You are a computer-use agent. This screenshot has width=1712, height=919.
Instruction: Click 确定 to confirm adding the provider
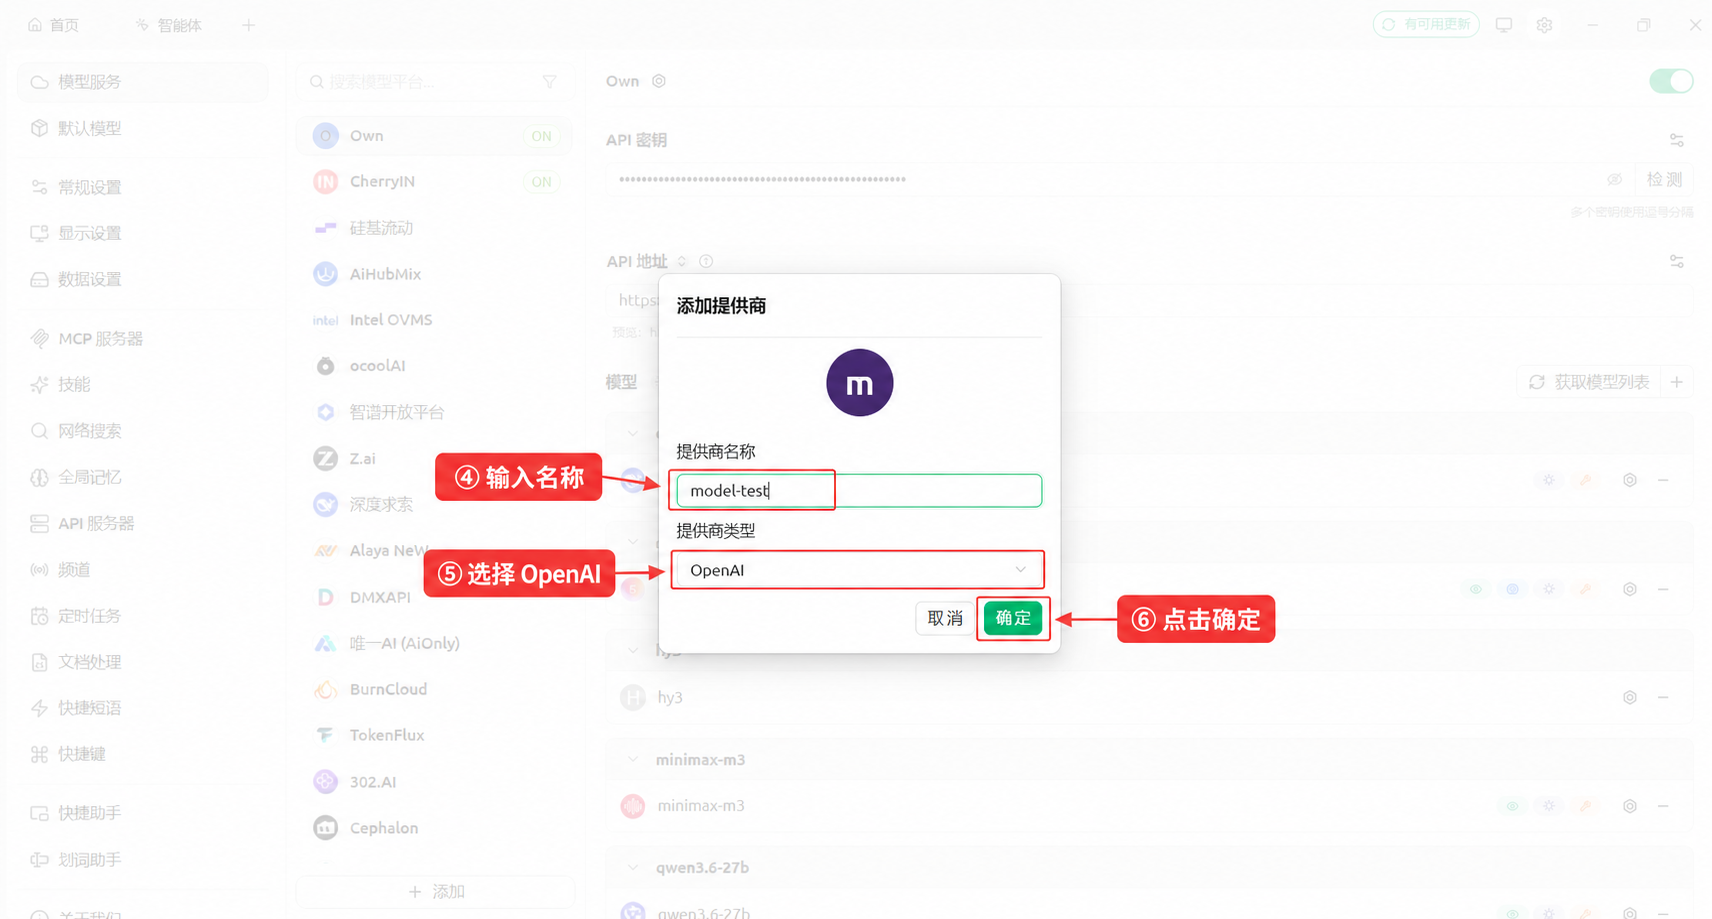(x=1013, y=618)
